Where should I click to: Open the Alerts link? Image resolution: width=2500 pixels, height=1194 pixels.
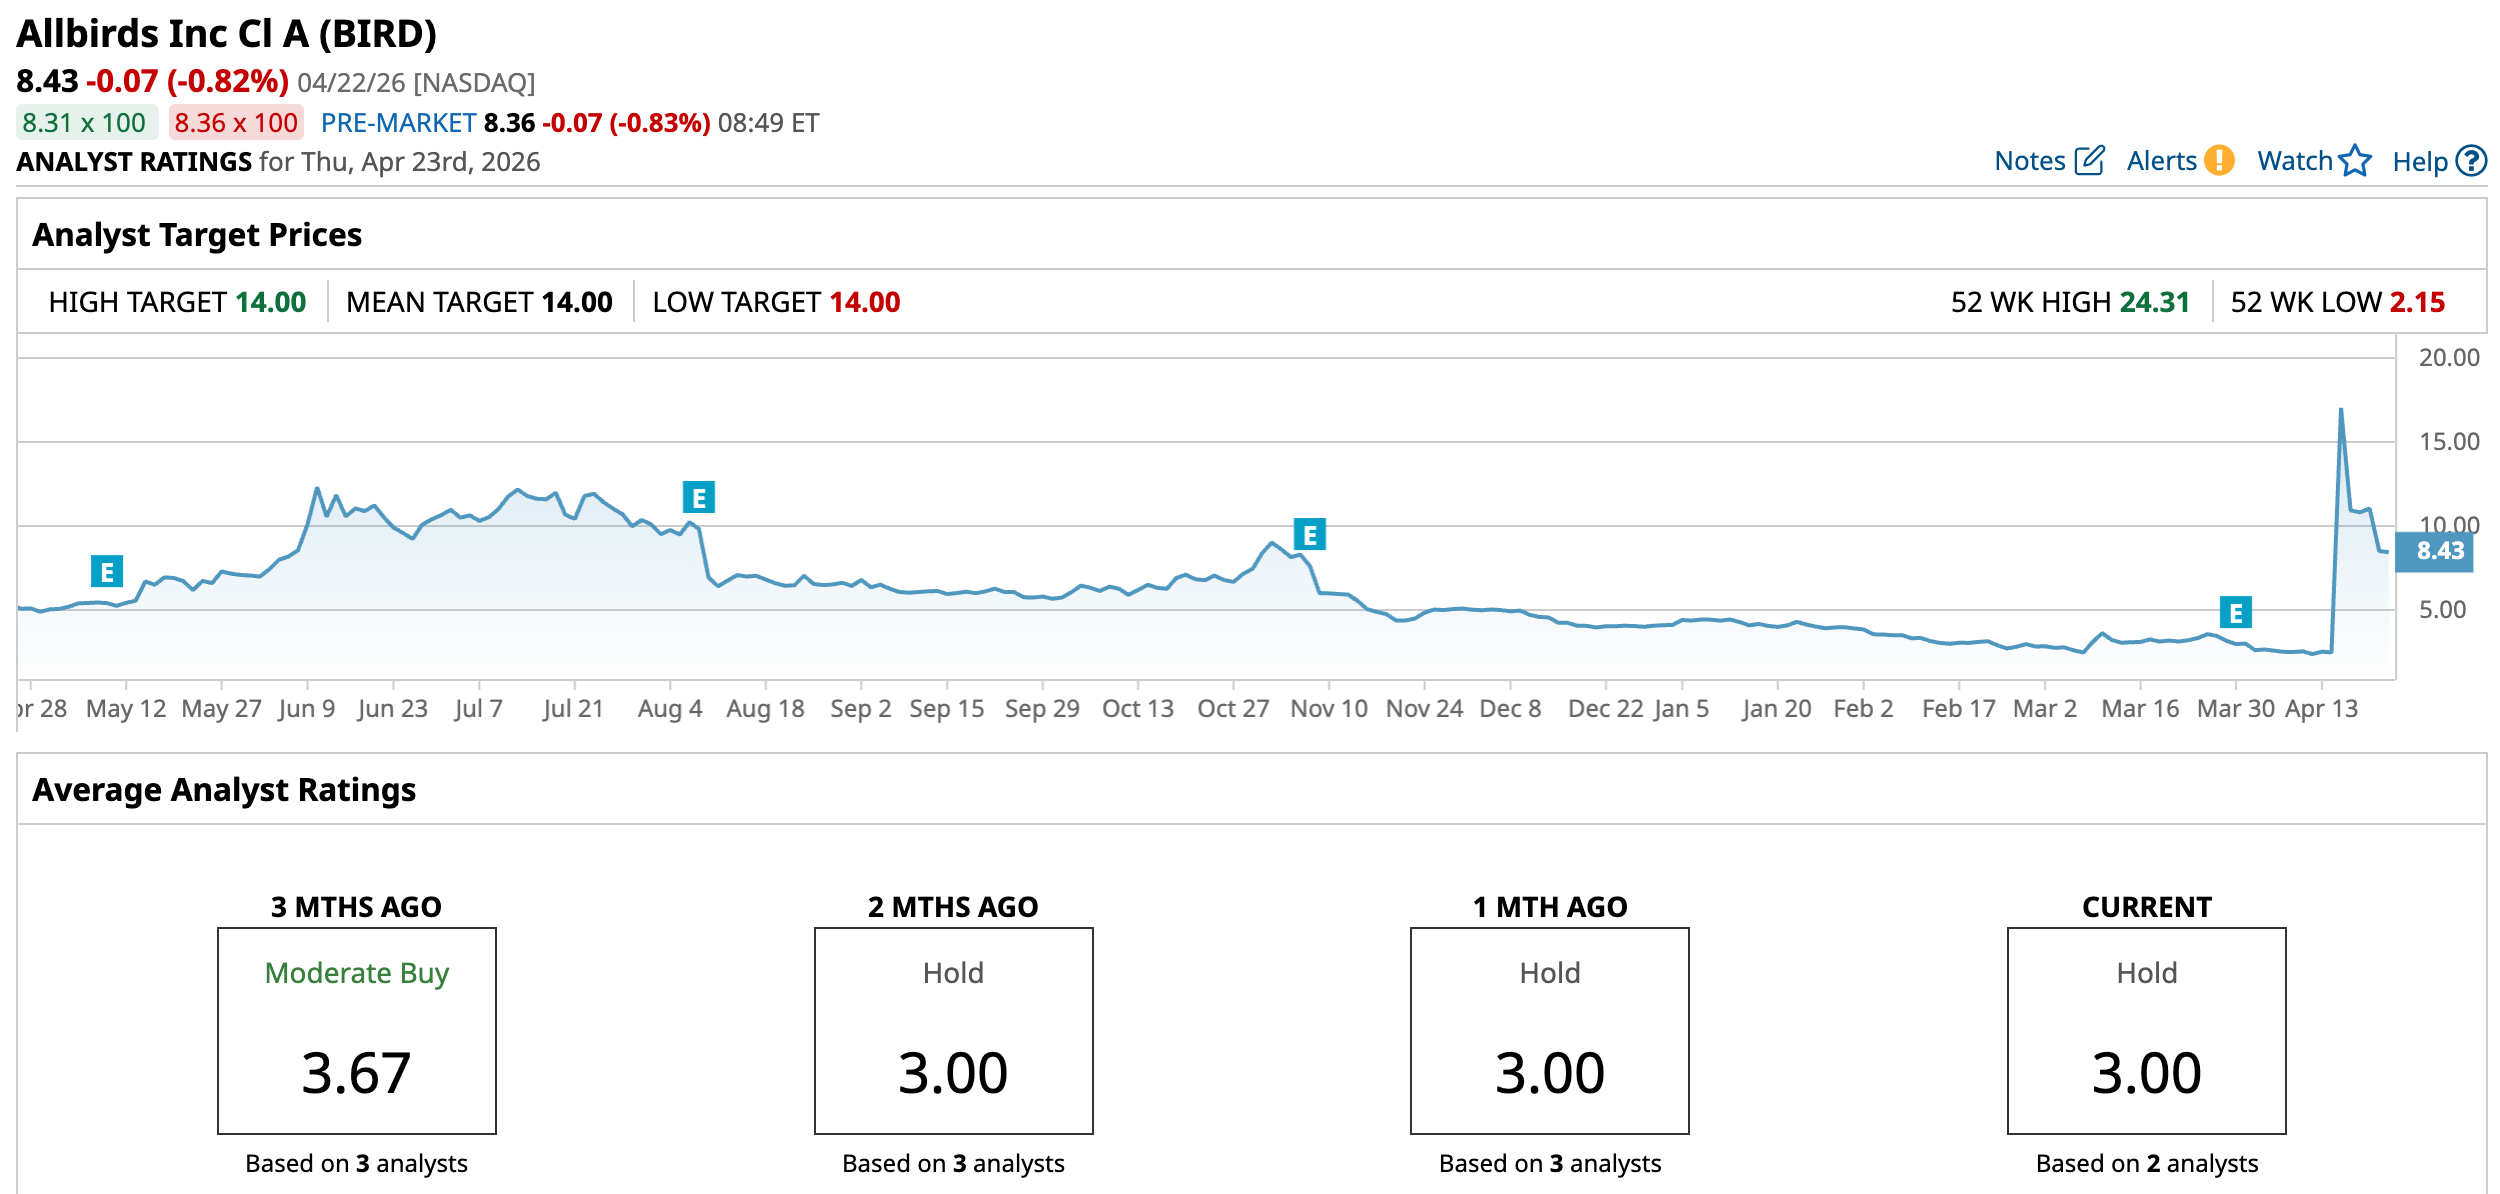pyautogui.click(x=2161, y=161)
